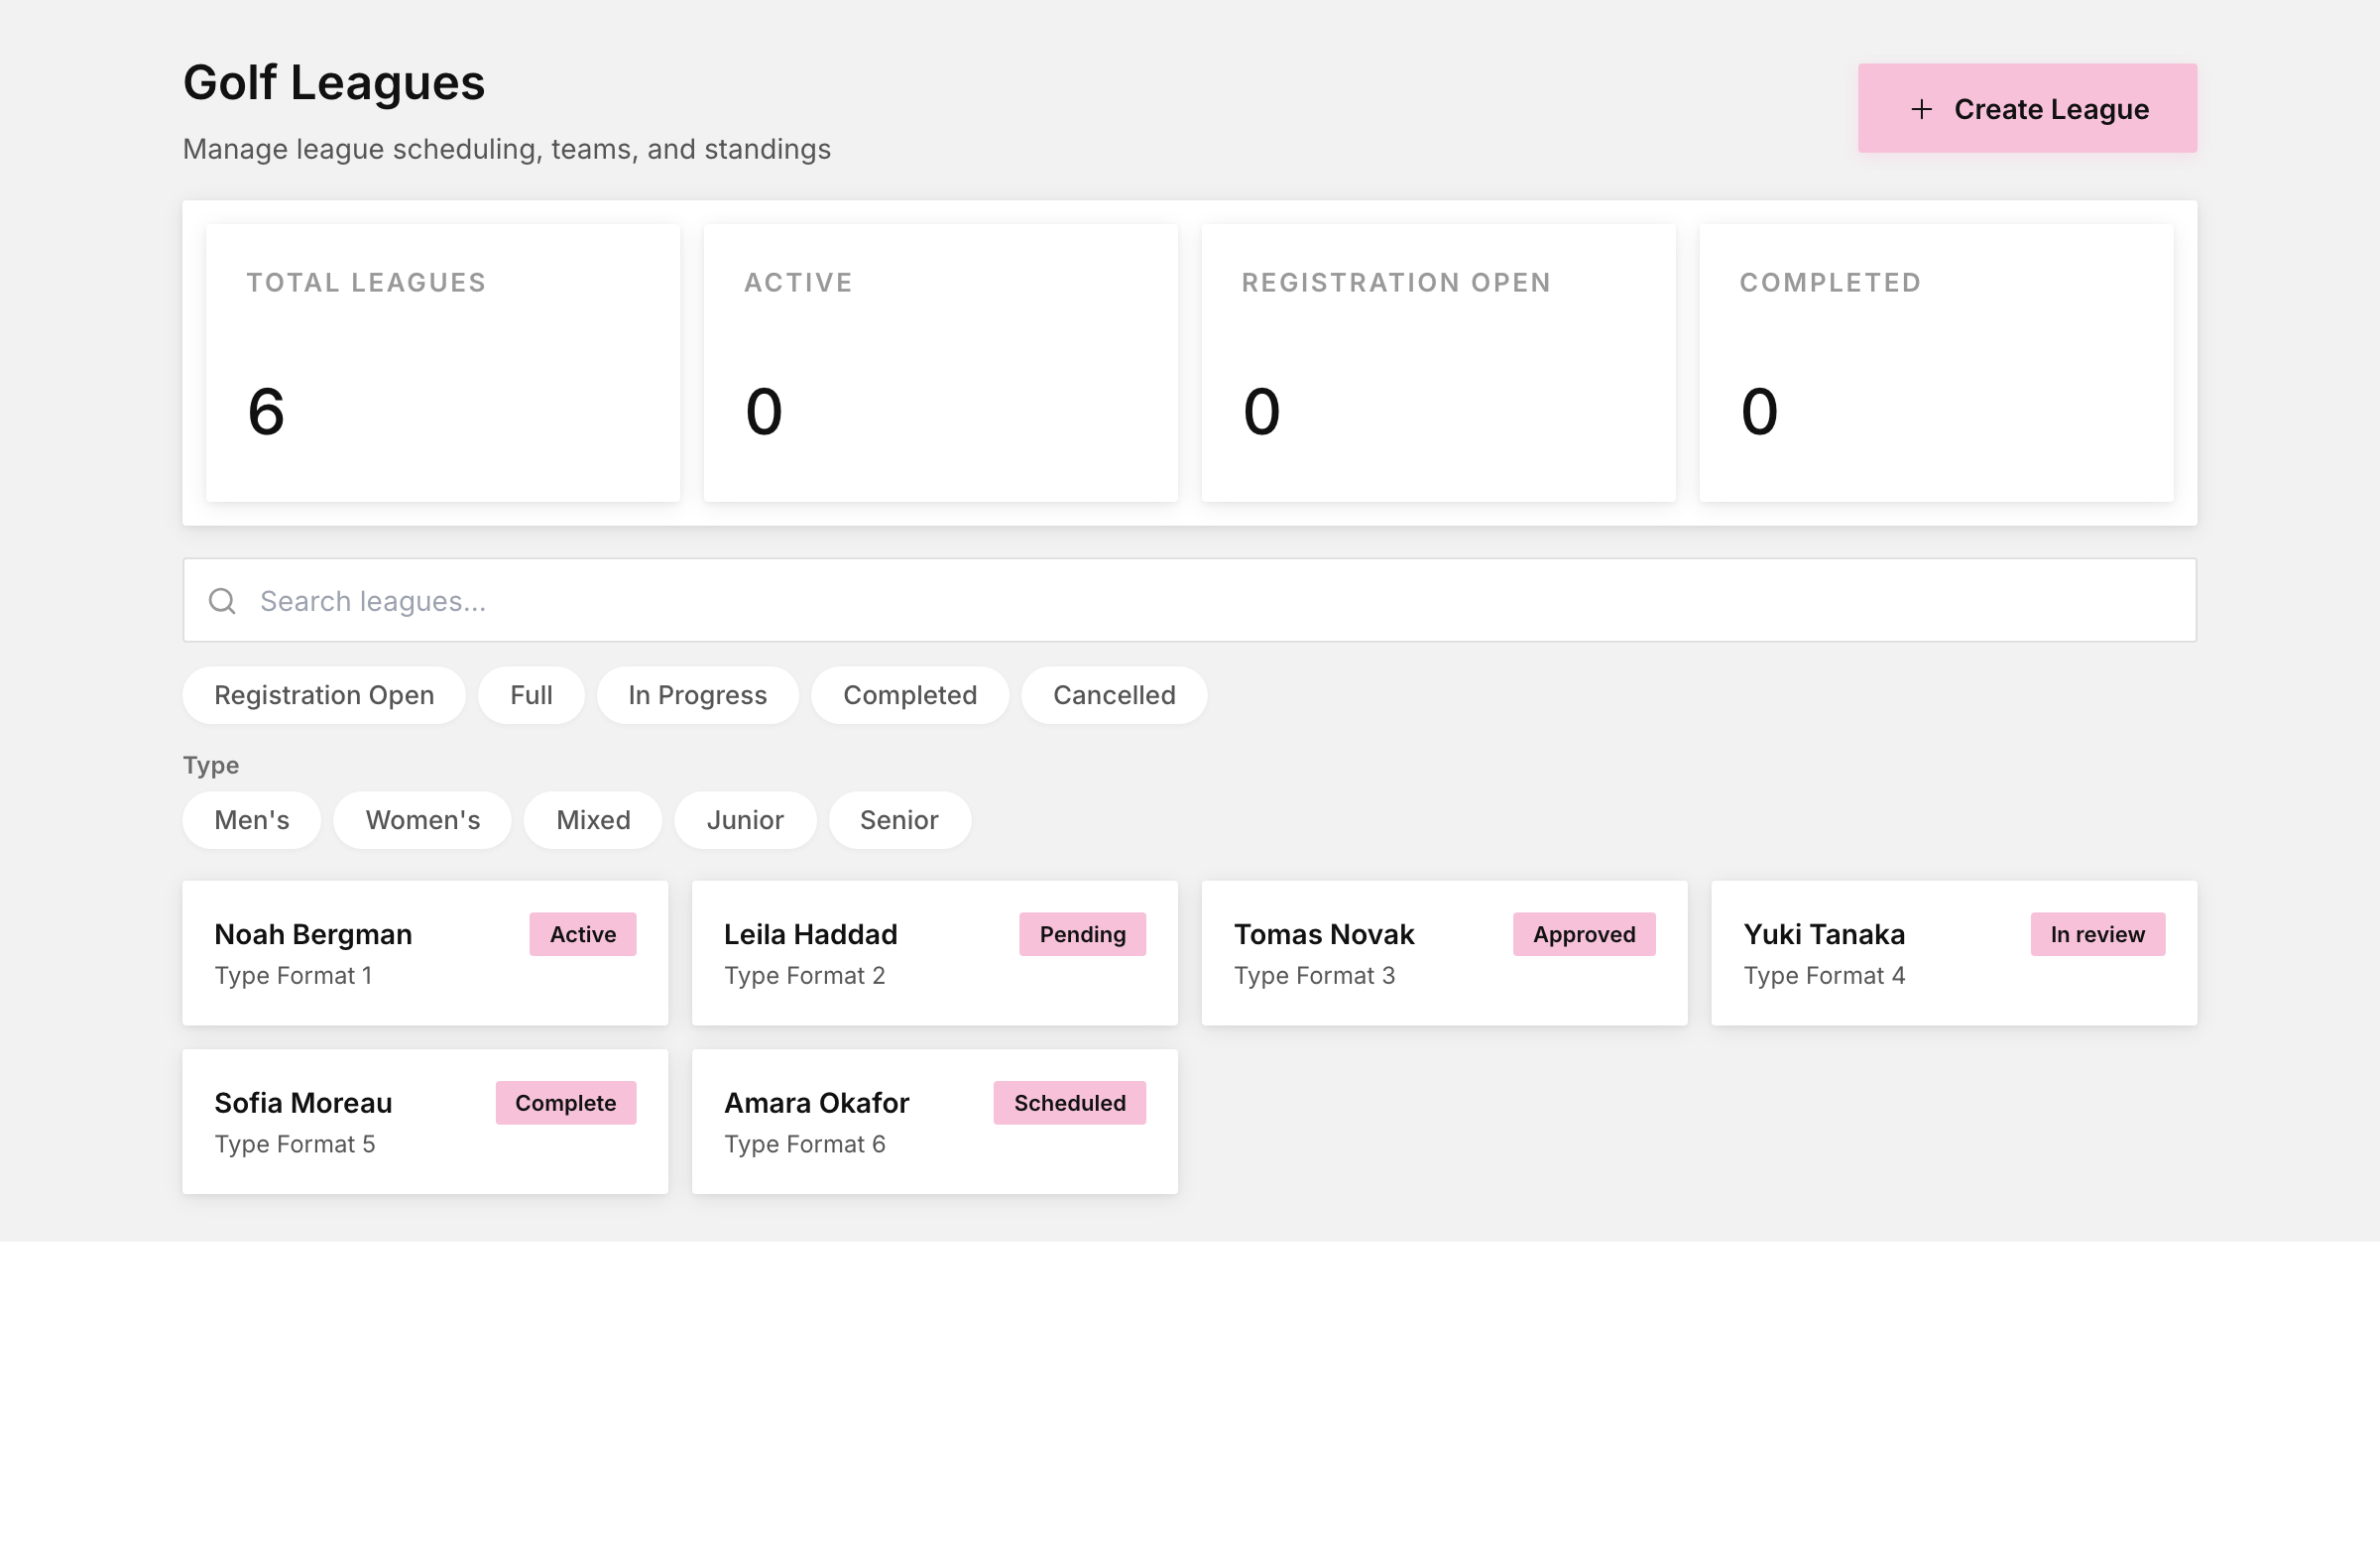Image resolution: width=2380 pixels, height=1563 pixels.
Task: Click the plus icon in Create League
Action: (1921, 109)
